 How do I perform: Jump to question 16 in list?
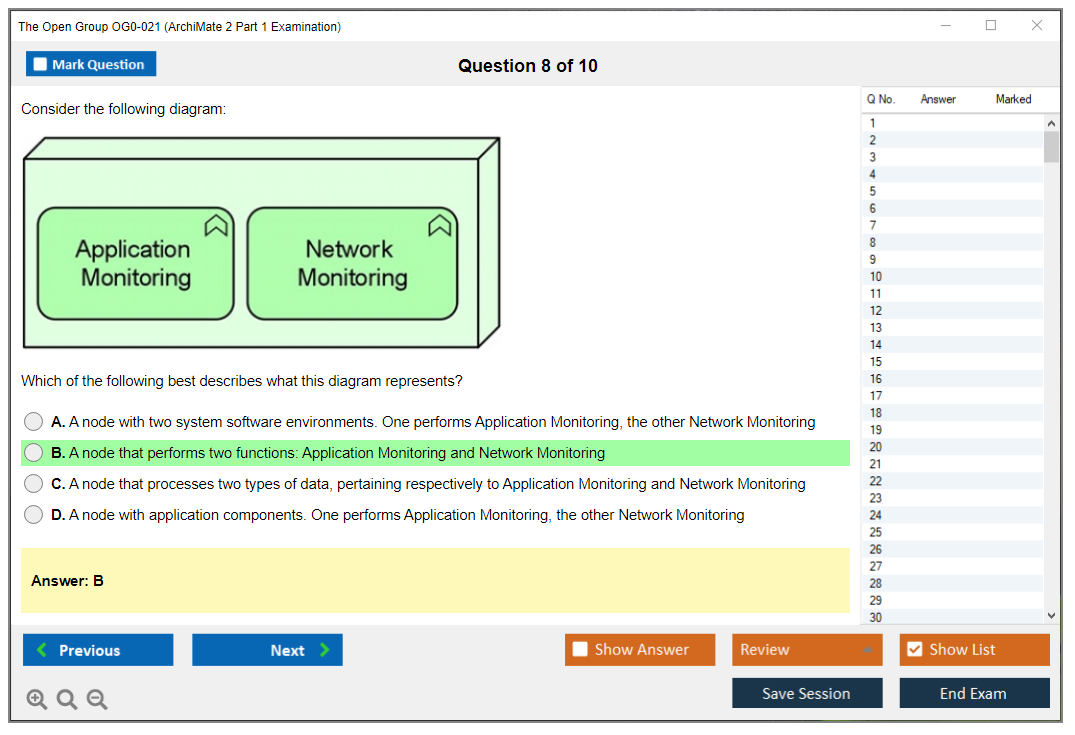pyautogui.click(x=876, y=379)
